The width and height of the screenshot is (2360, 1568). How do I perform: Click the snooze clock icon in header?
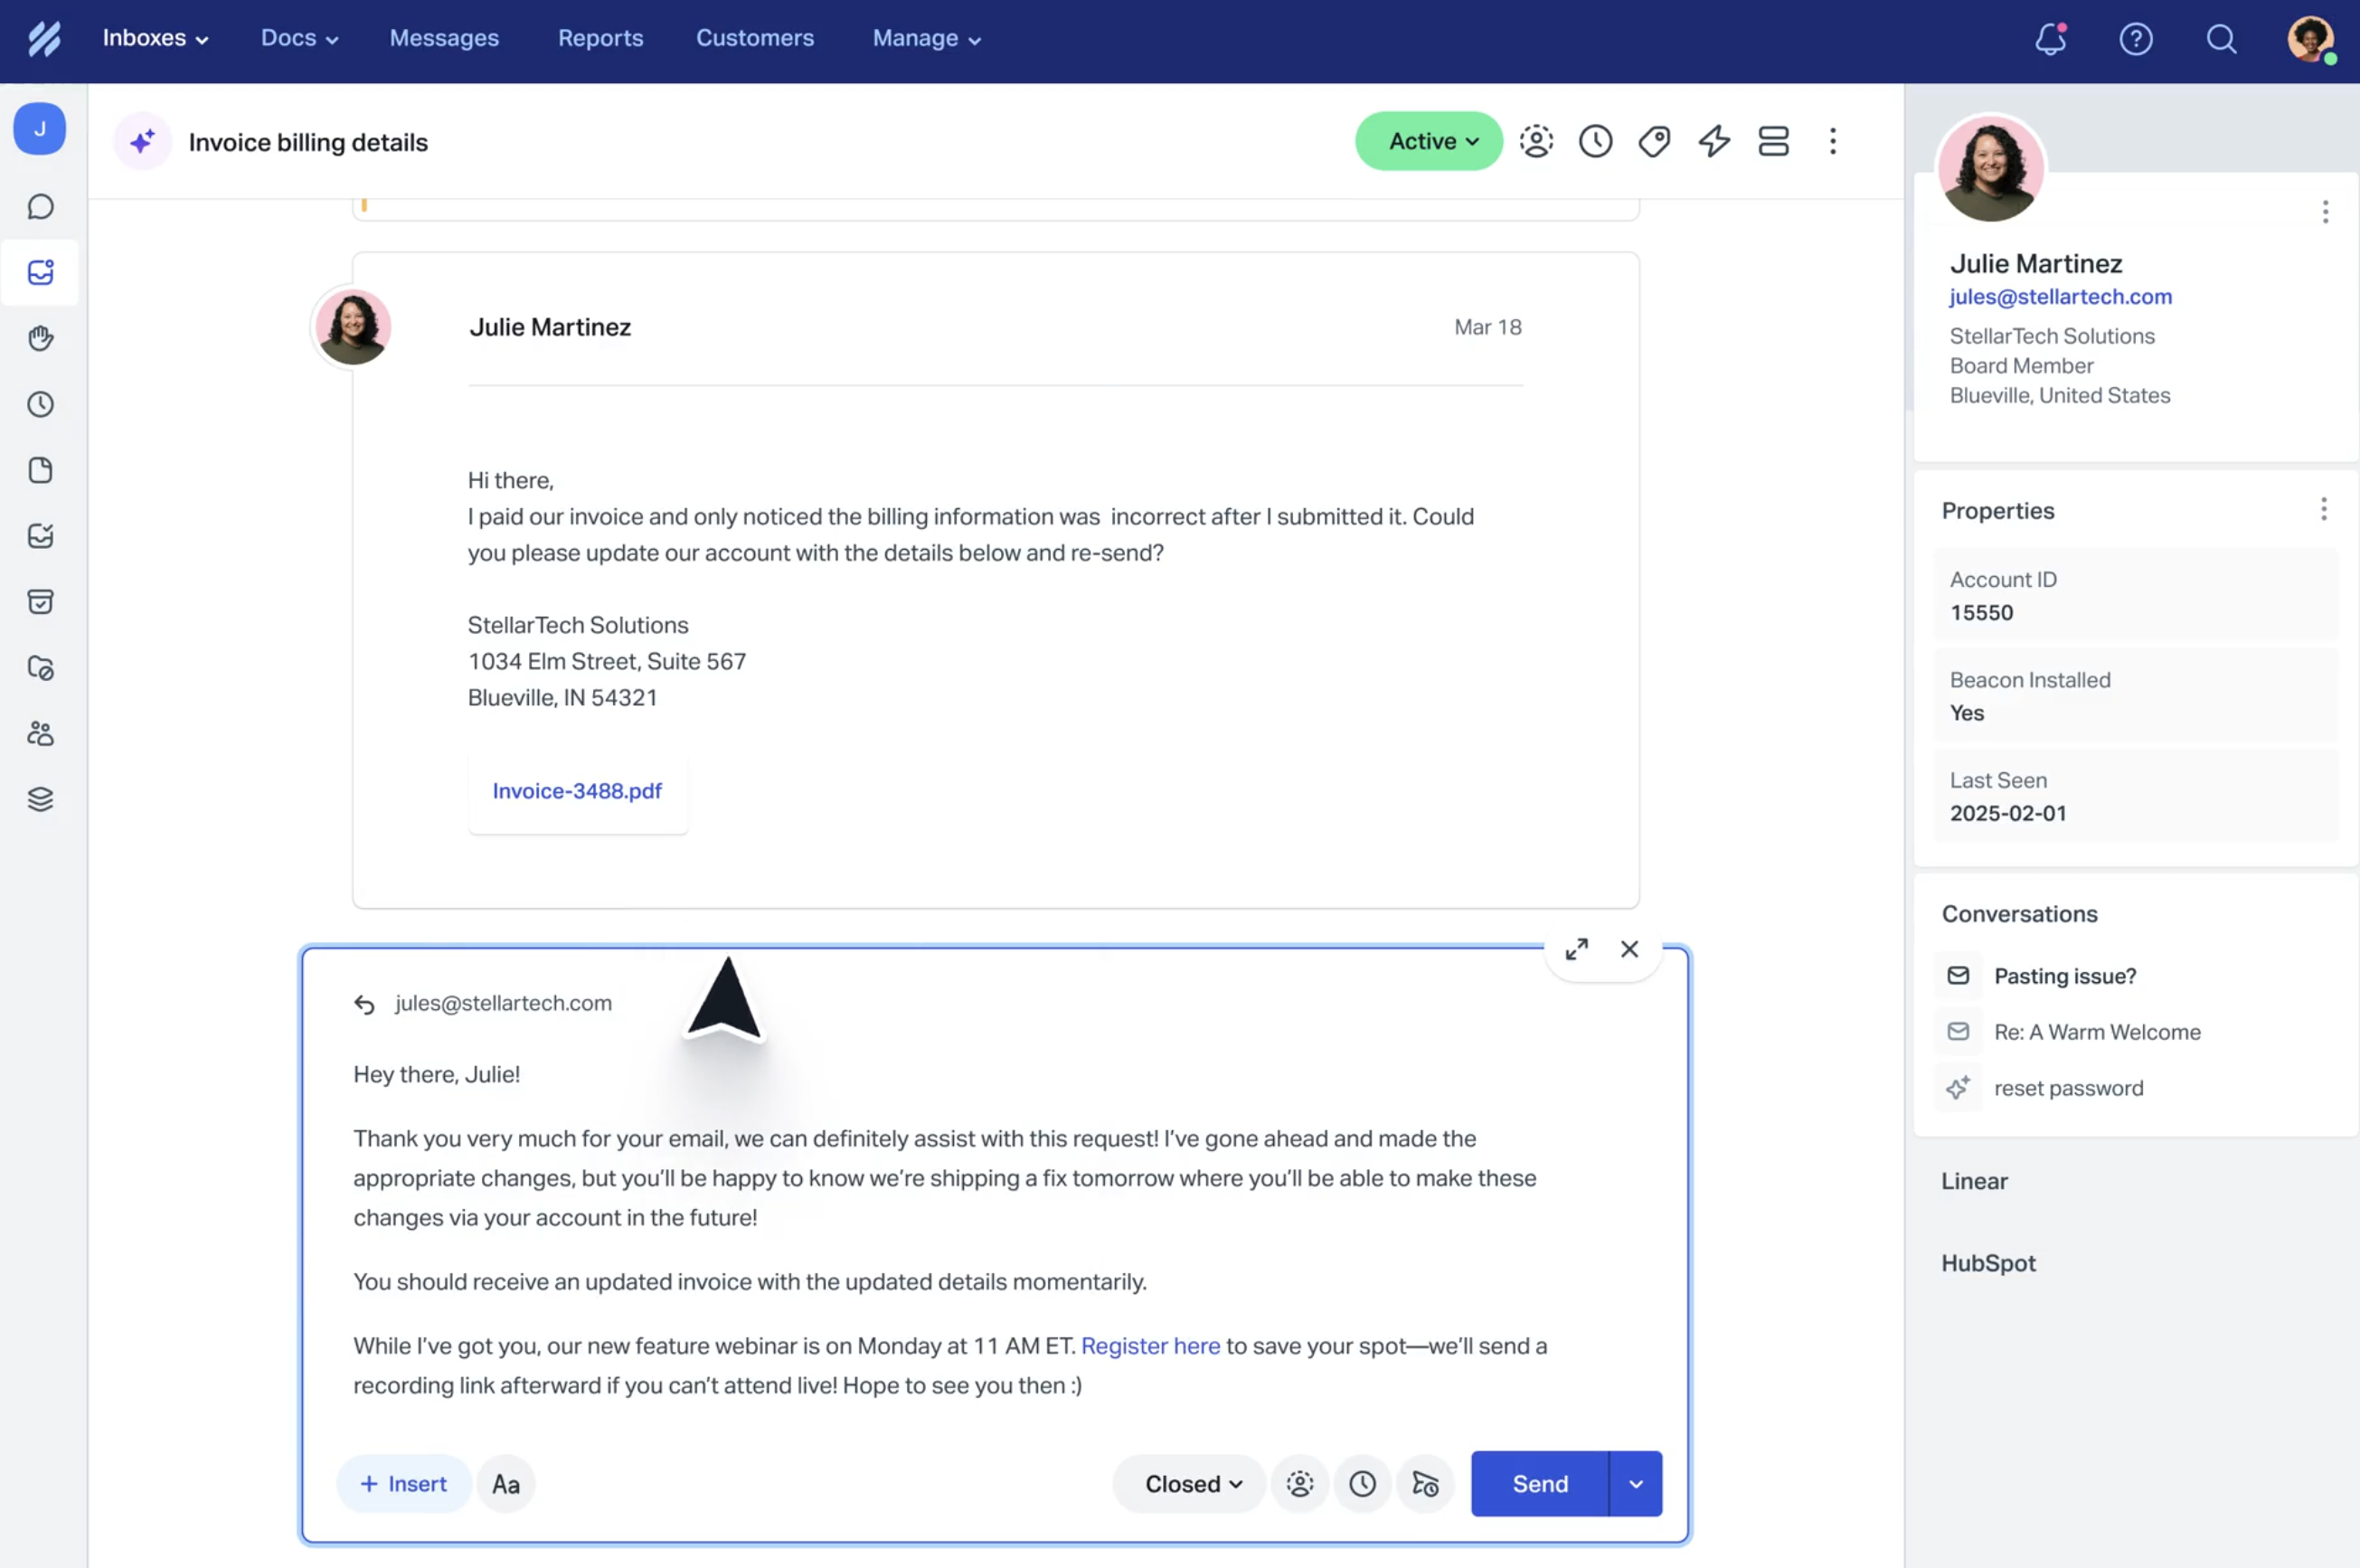coord(1595,141)
